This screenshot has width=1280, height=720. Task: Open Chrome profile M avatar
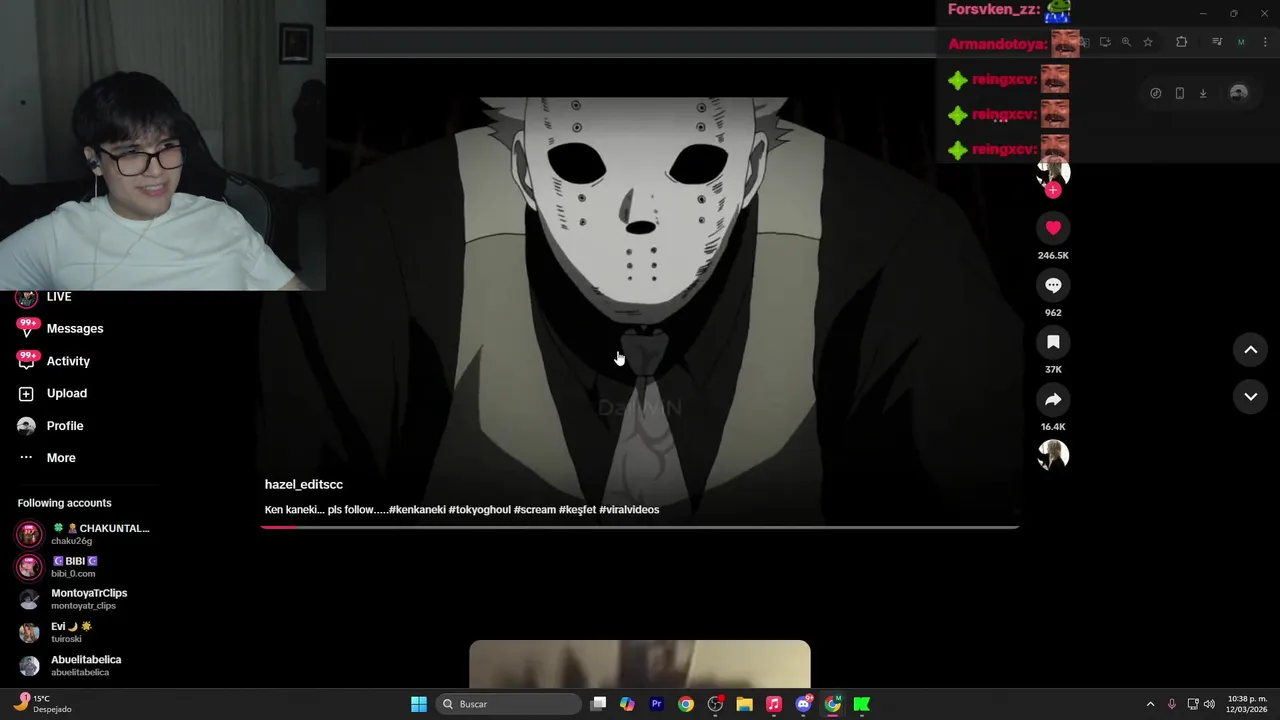1241,42
